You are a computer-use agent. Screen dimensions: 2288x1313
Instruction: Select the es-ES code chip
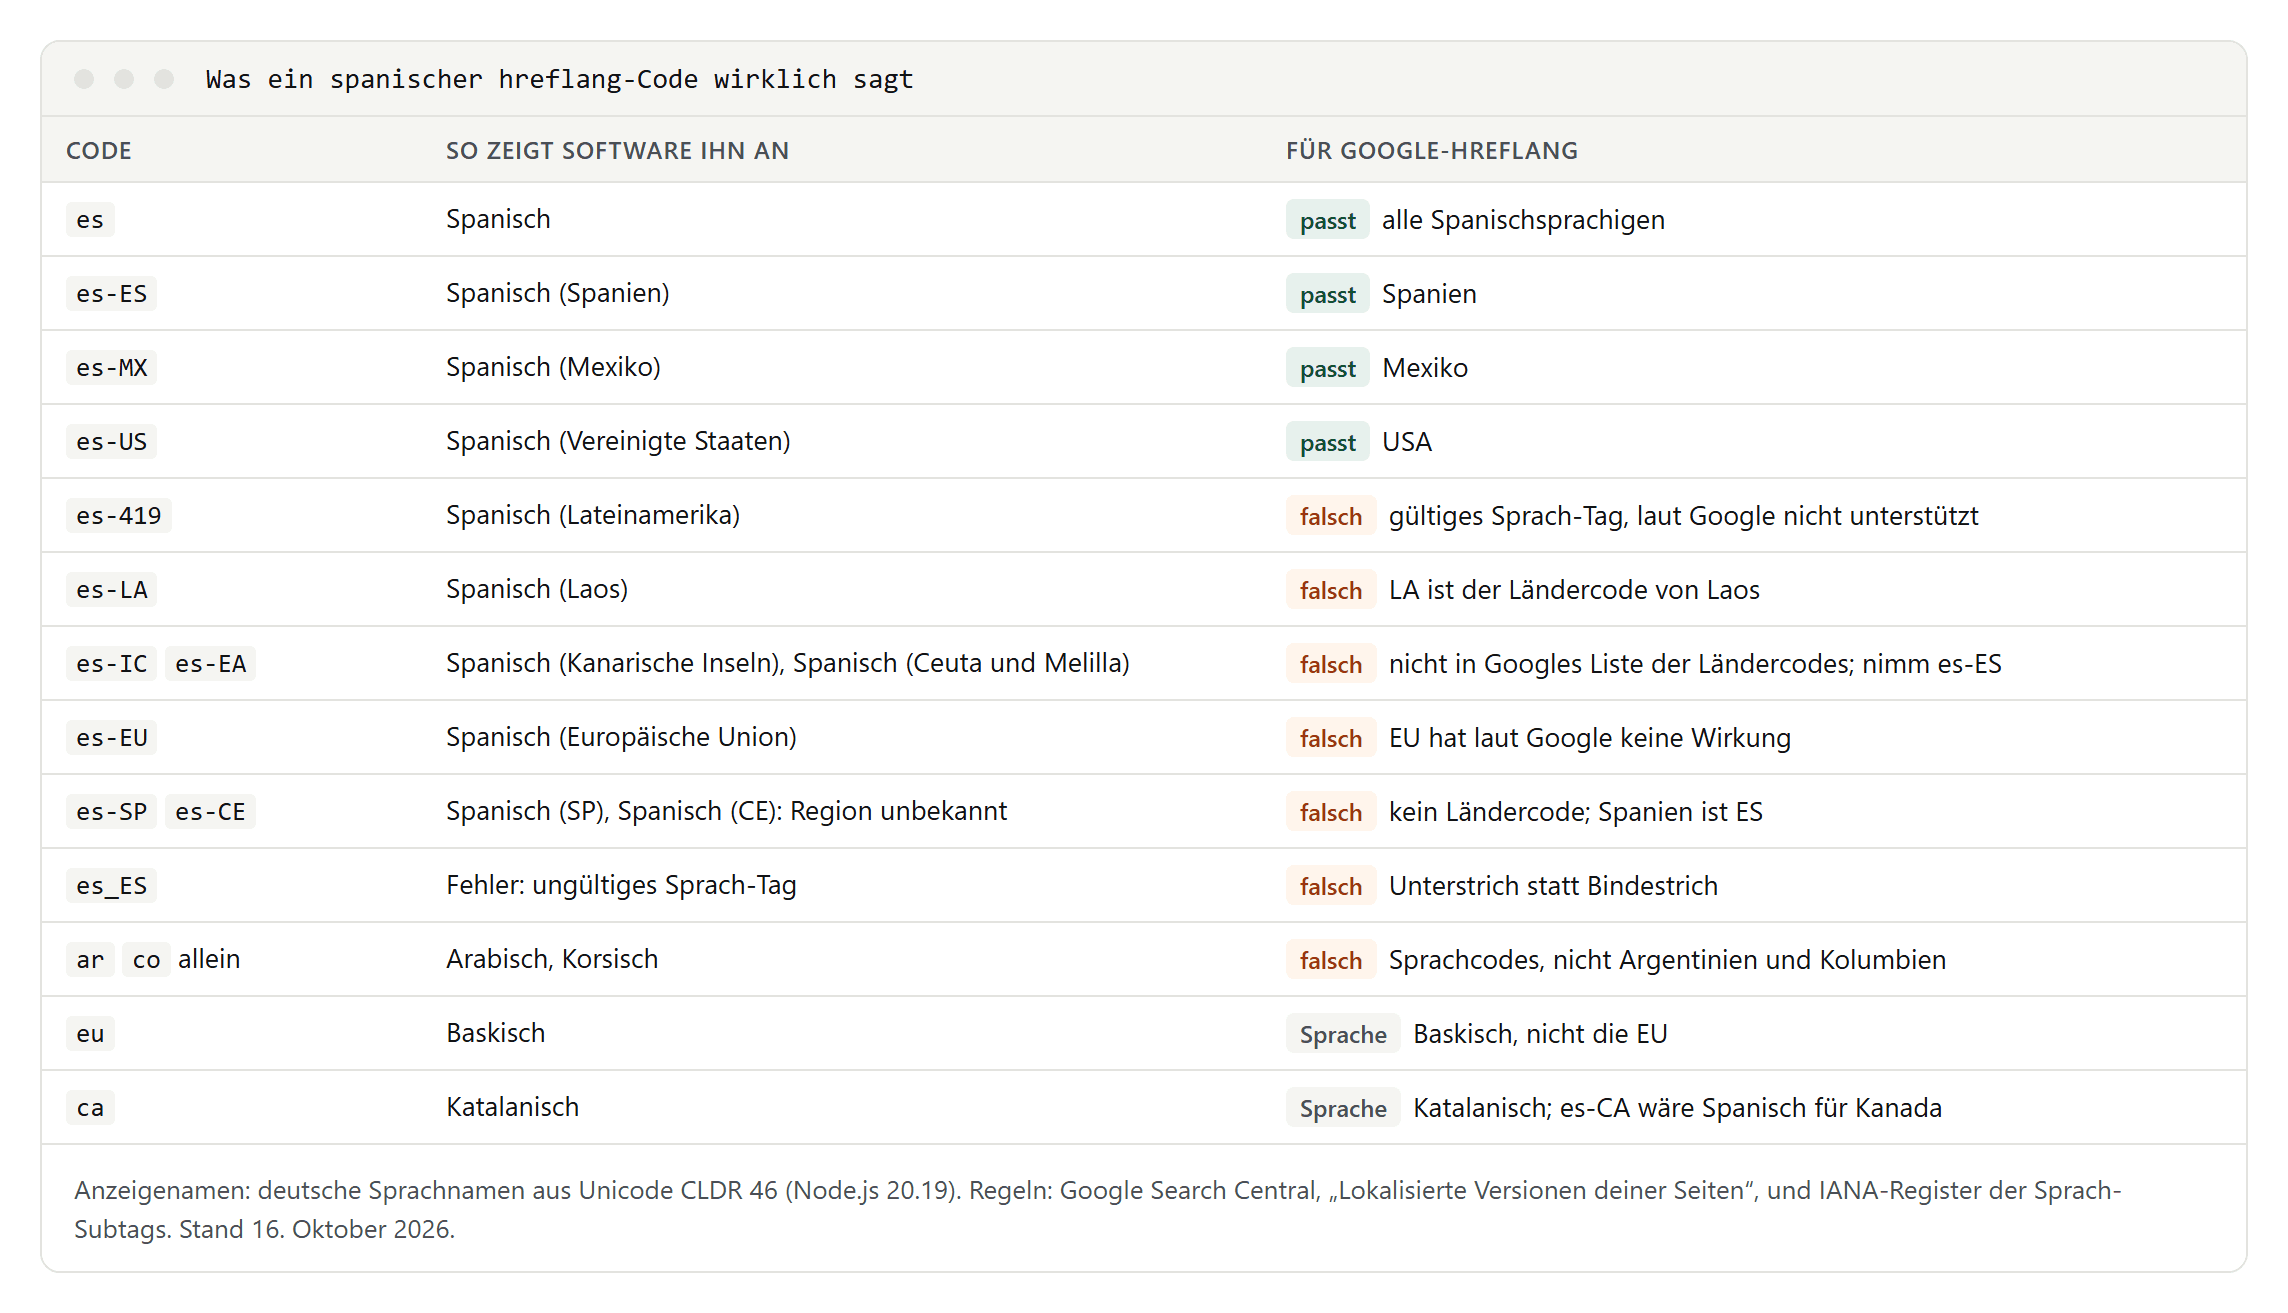[x=111, y=294]
